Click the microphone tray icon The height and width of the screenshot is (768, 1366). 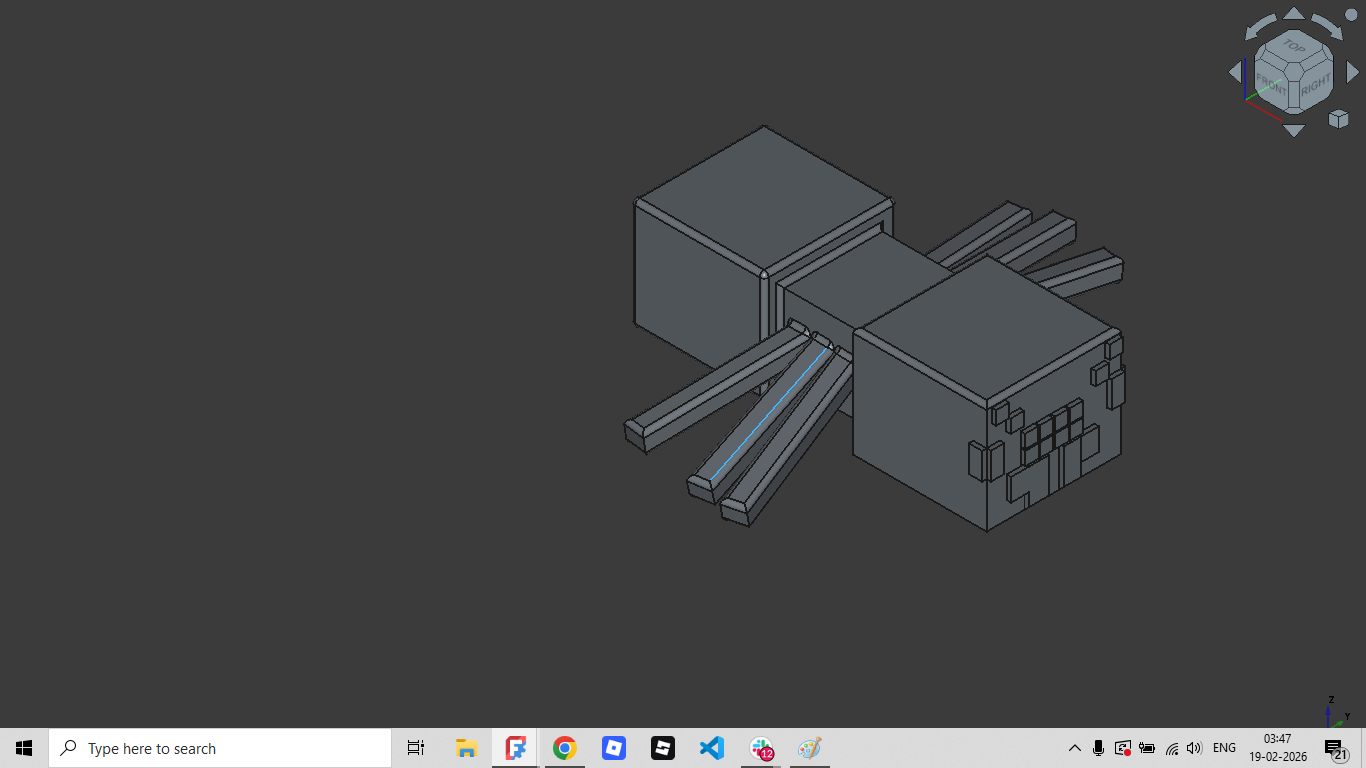[x=1099, y=748]
